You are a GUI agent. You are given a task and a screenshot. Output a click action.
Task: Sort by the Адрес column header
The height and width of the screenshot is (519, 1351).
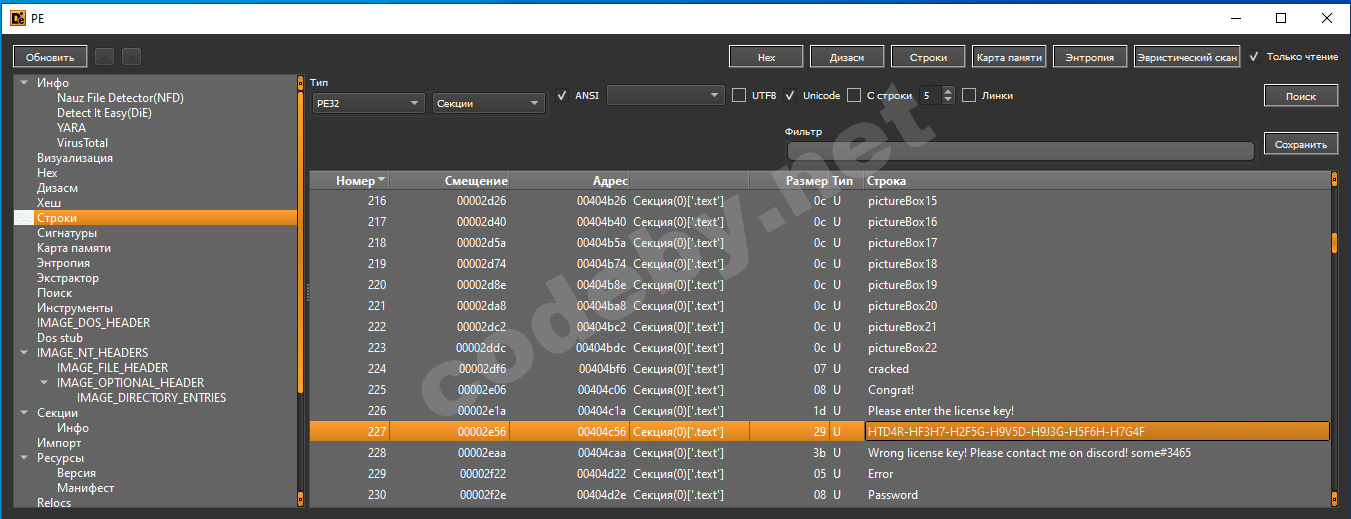(569, 181)
